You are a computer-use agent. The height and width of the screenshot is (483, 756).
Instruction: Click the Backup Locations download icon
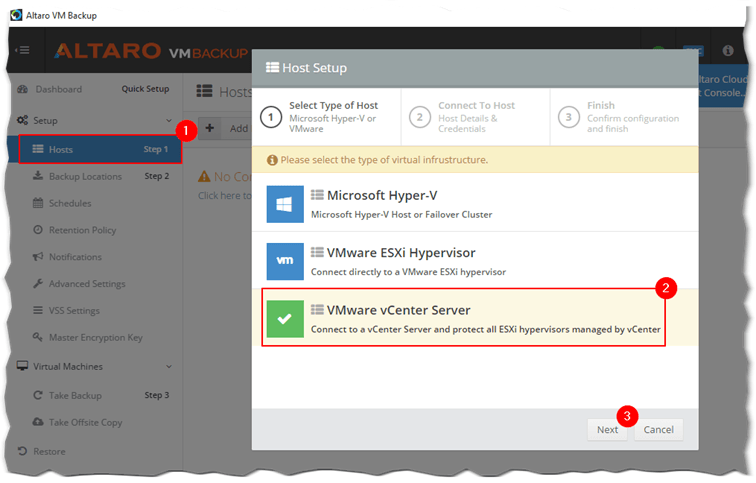click(x=38, y=175)
